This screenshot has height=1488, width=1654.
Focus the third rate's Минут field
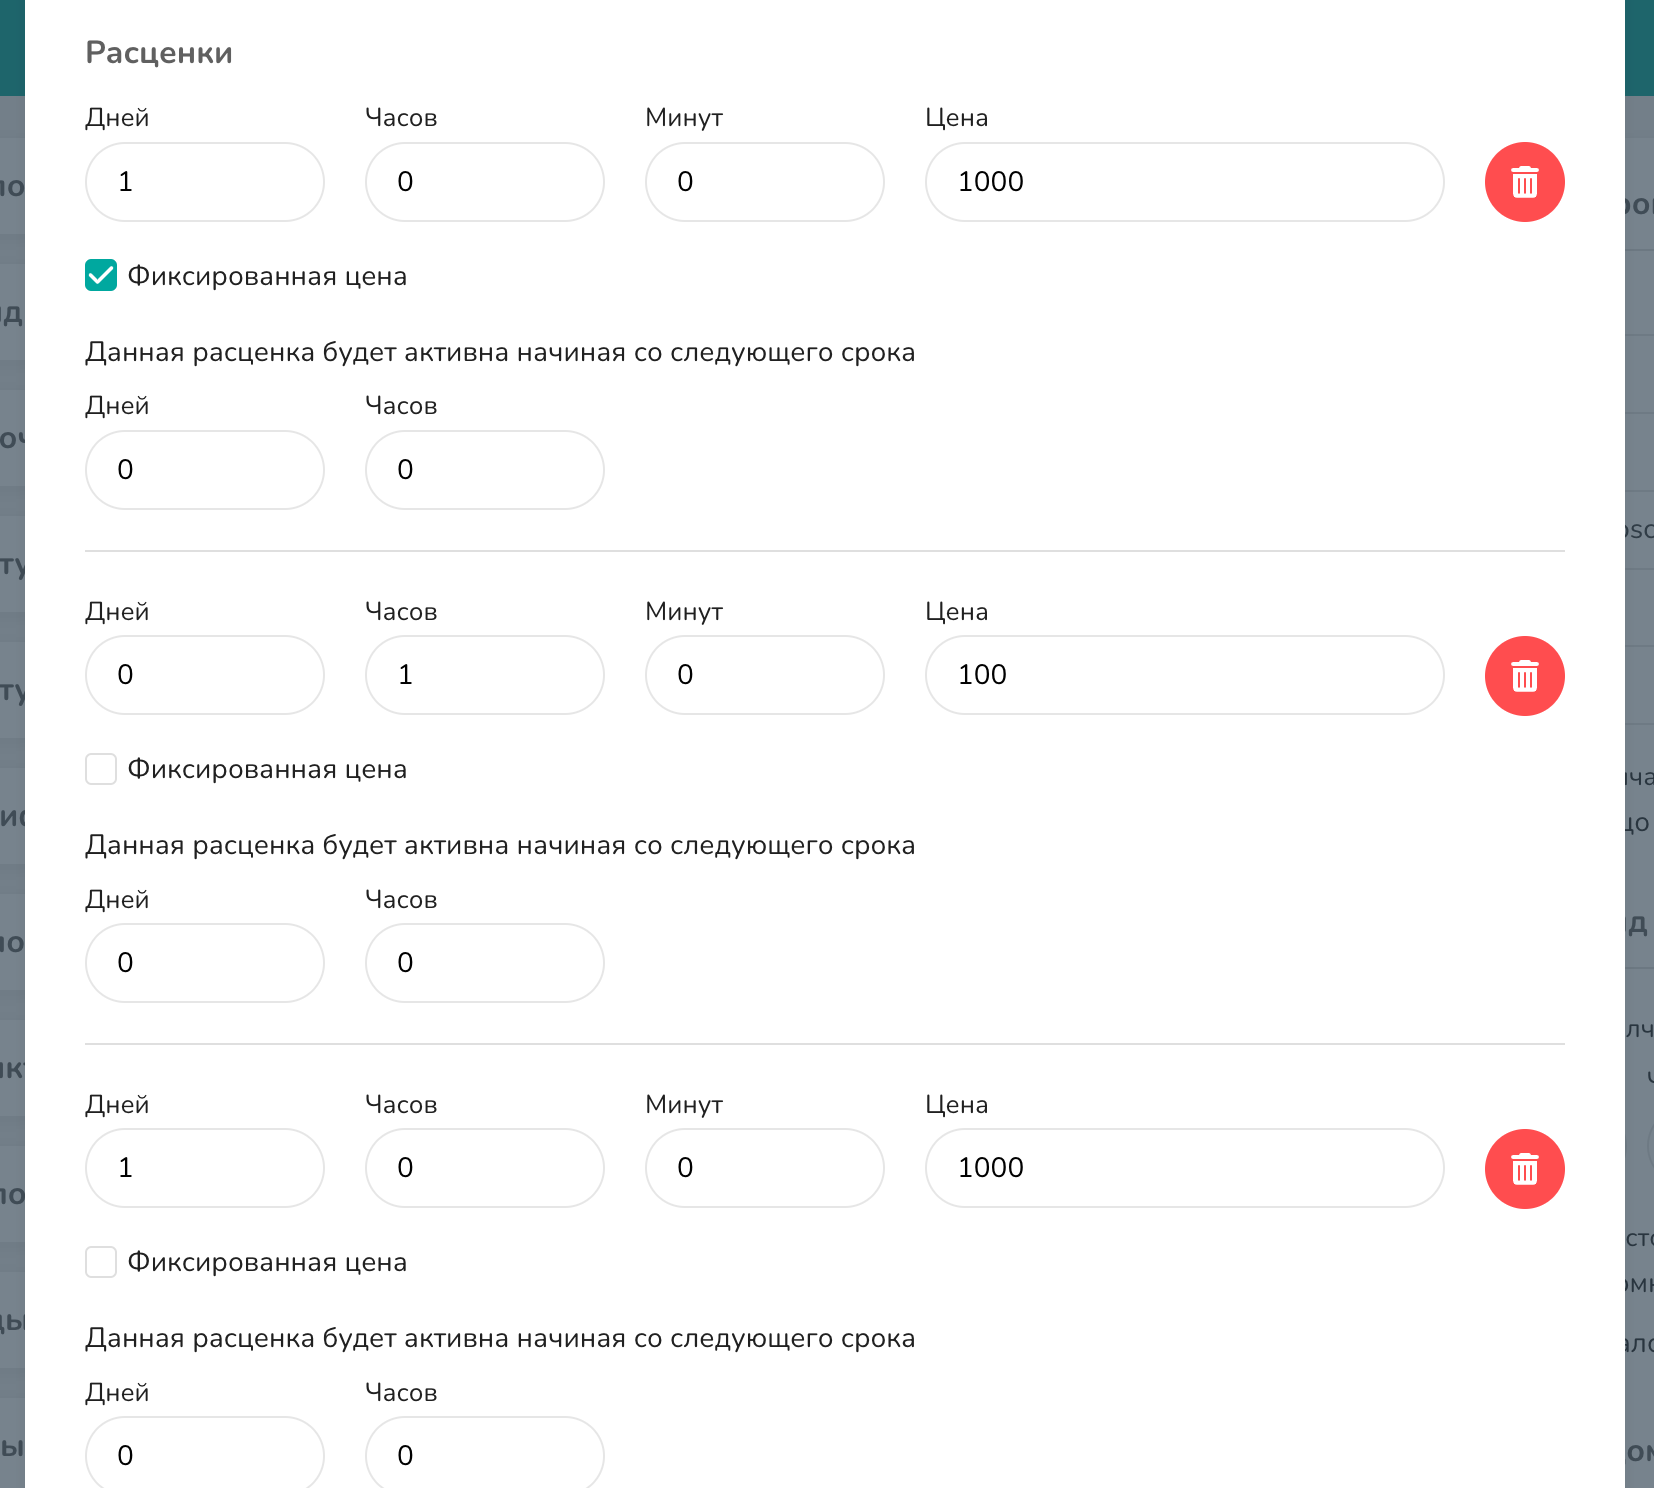765,1168
